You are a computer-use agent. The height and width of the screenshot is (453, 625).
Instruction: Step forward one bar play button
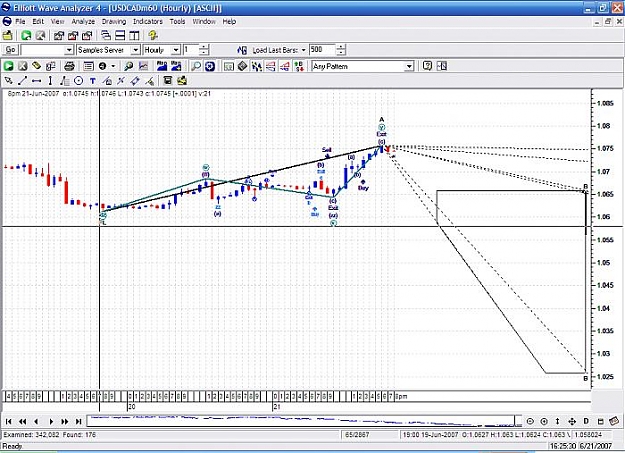coord(51,421)
